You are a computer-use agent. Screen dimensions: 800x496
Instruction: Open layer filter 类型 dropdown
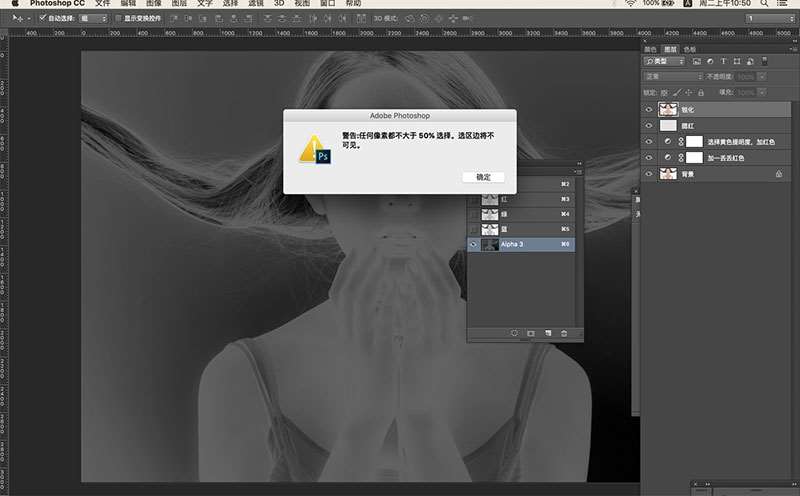(664, 61)
